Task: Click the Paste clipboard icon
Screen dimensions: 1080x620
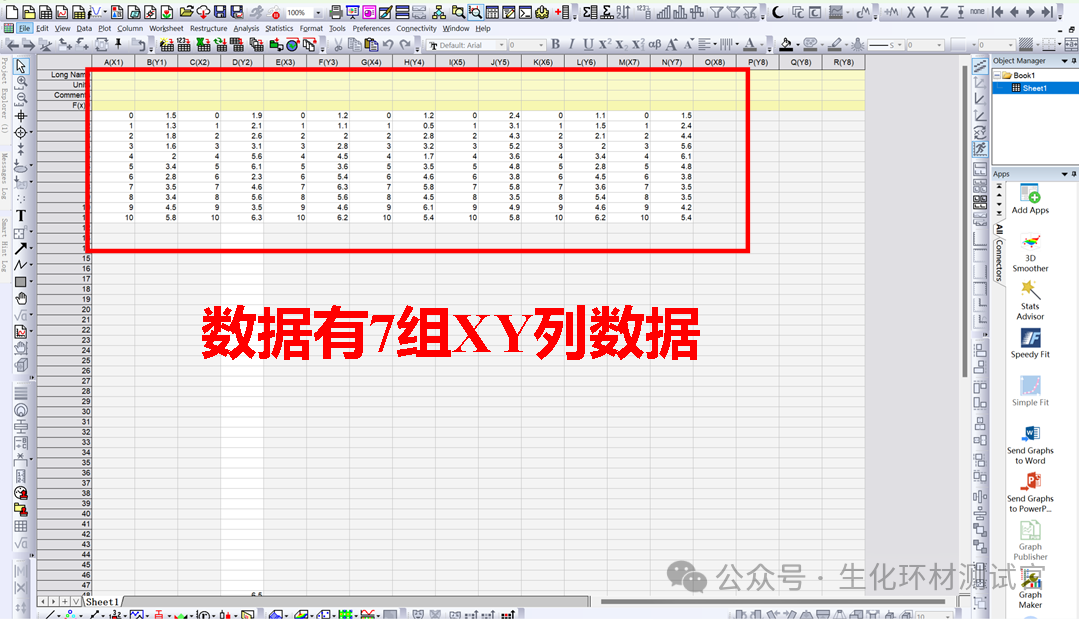Action: pyautogui.click(x=371, y=45)
